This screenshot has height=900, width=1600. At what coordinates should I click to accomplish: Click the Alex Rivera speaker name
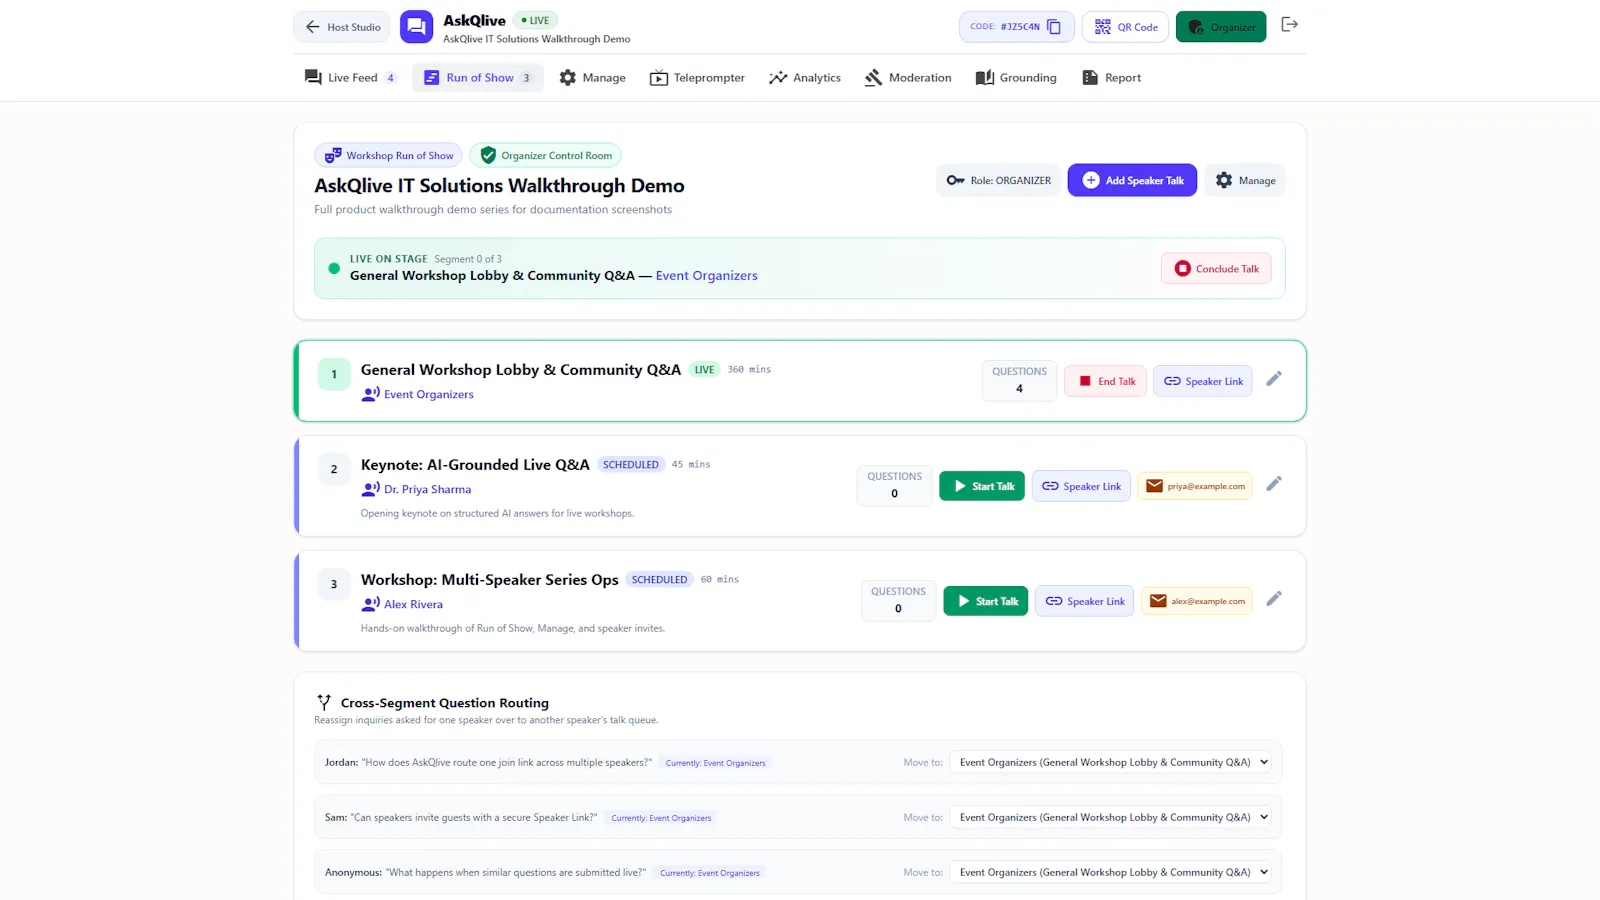[x=413, y=605]
